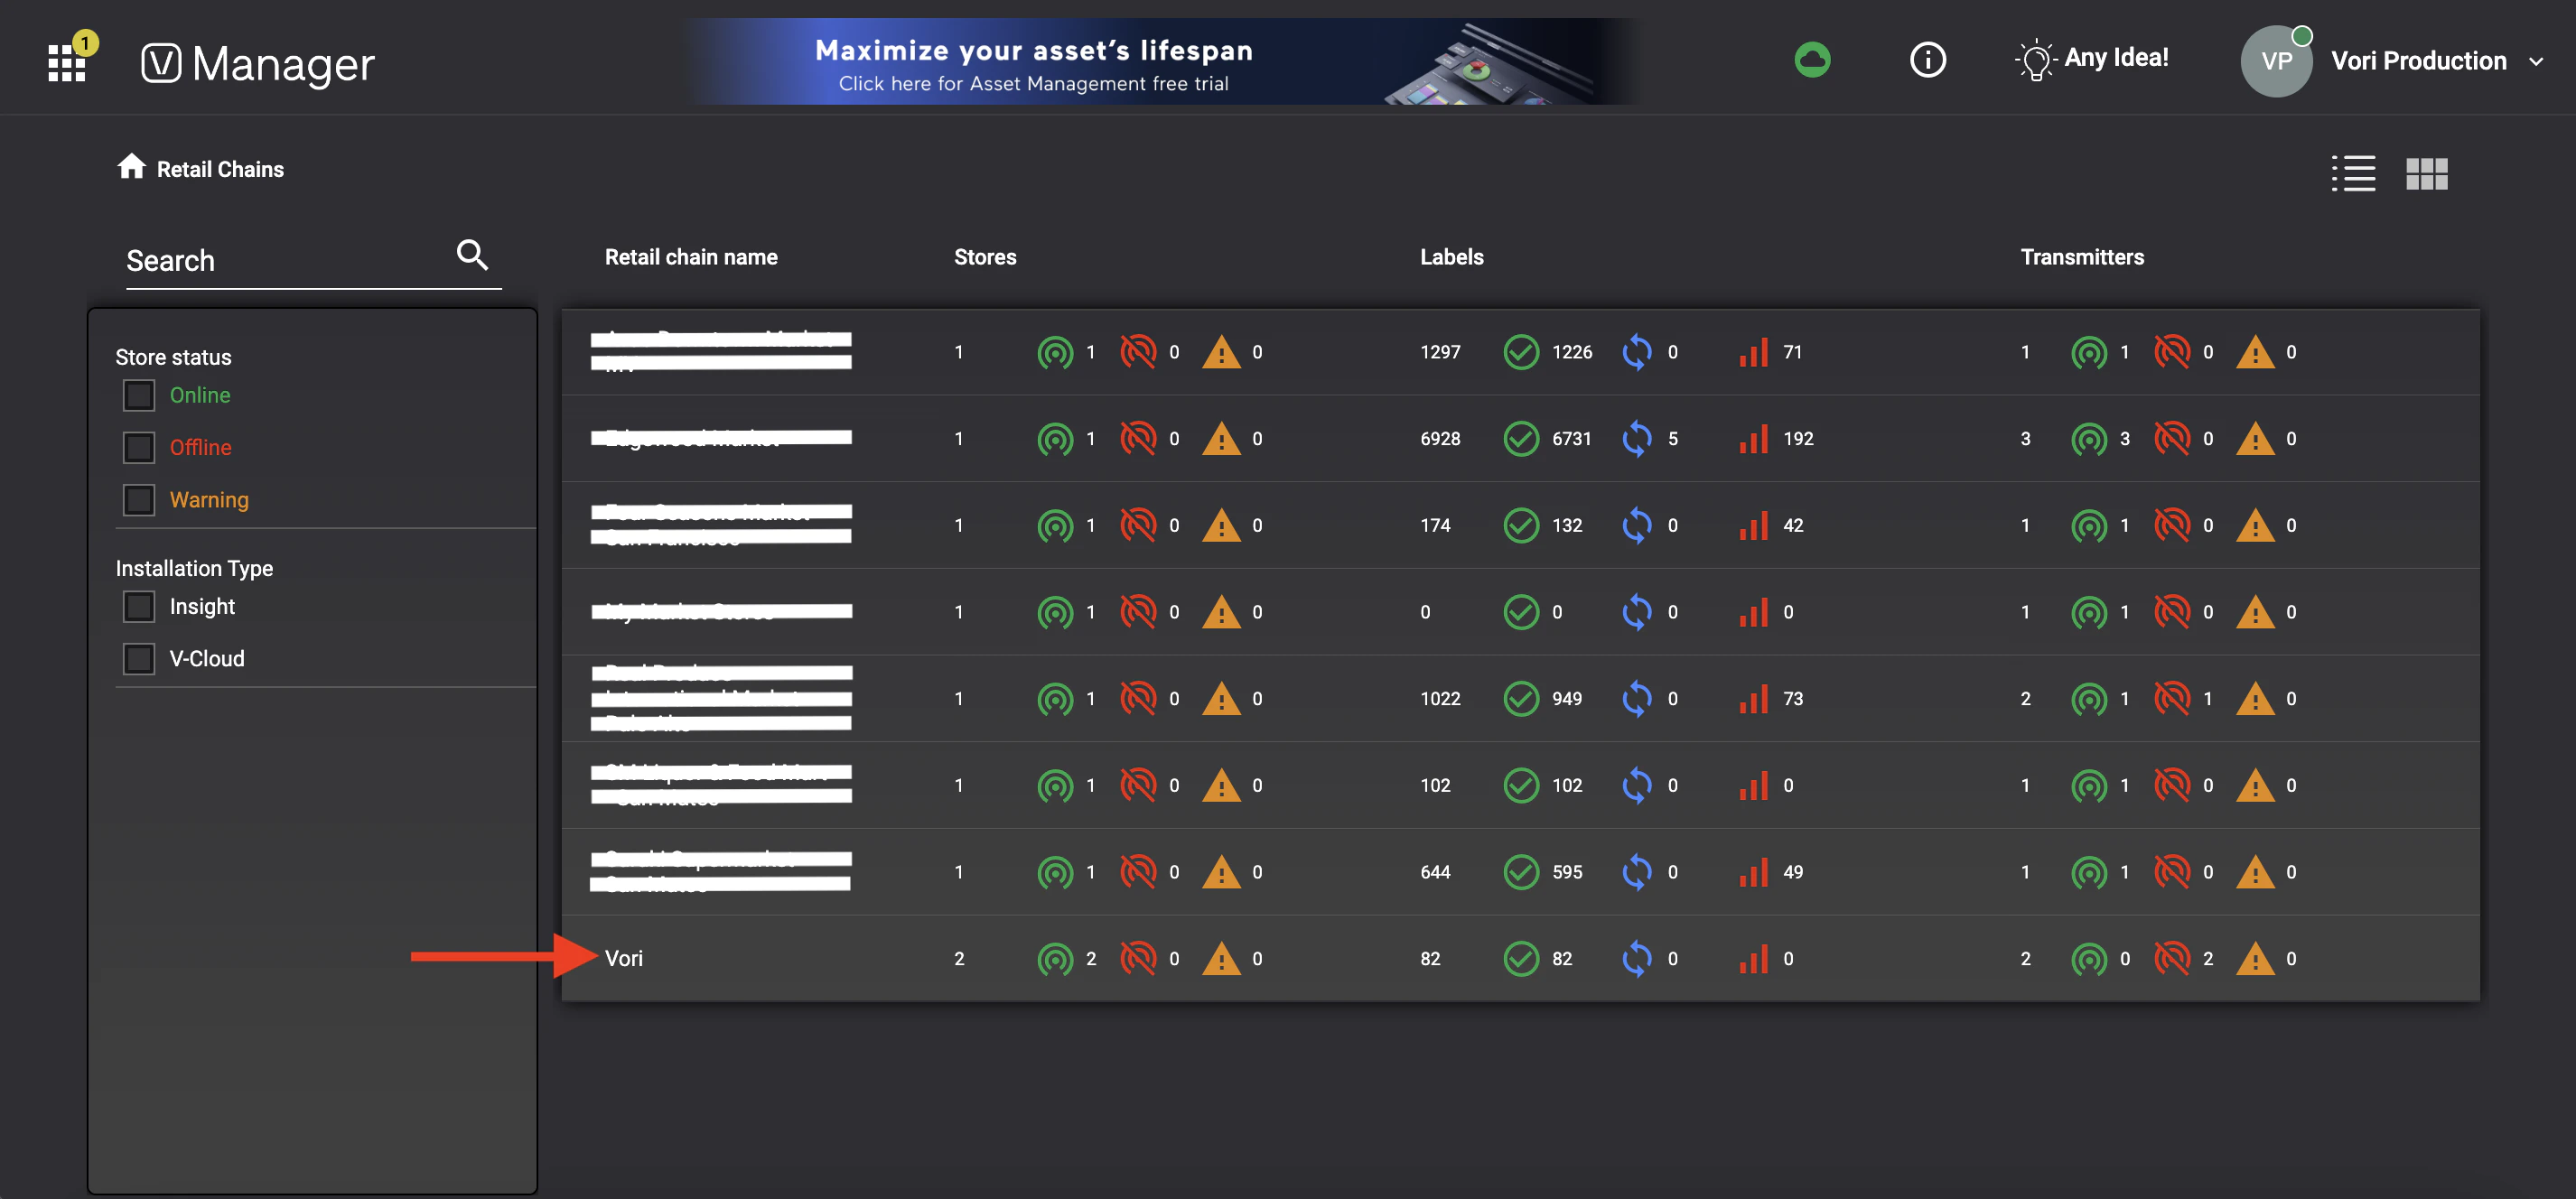This screenshot has height=1199, width=2576.
Task: Select the V-Cloud installation type checkbox
Action: [x=139, y=659]
